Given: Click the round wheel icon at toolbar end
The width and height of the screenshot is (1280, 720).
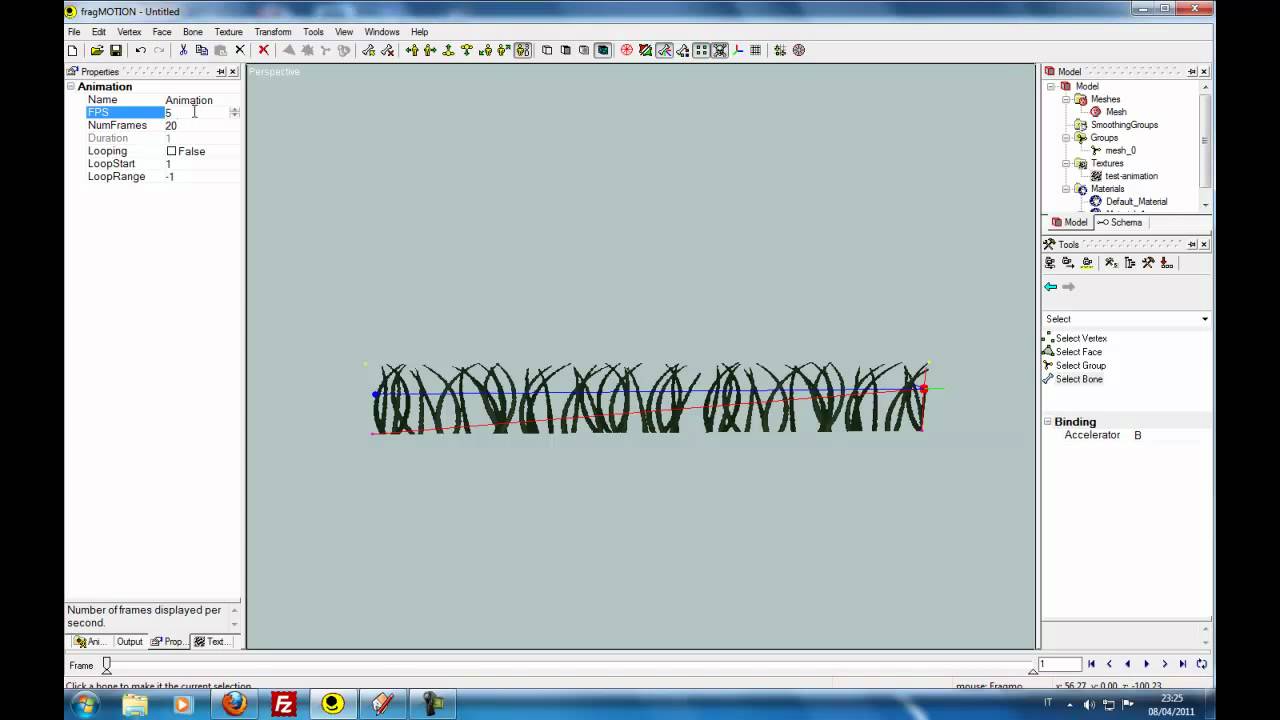Looking at the screenshot, I should tap(799, 50).
